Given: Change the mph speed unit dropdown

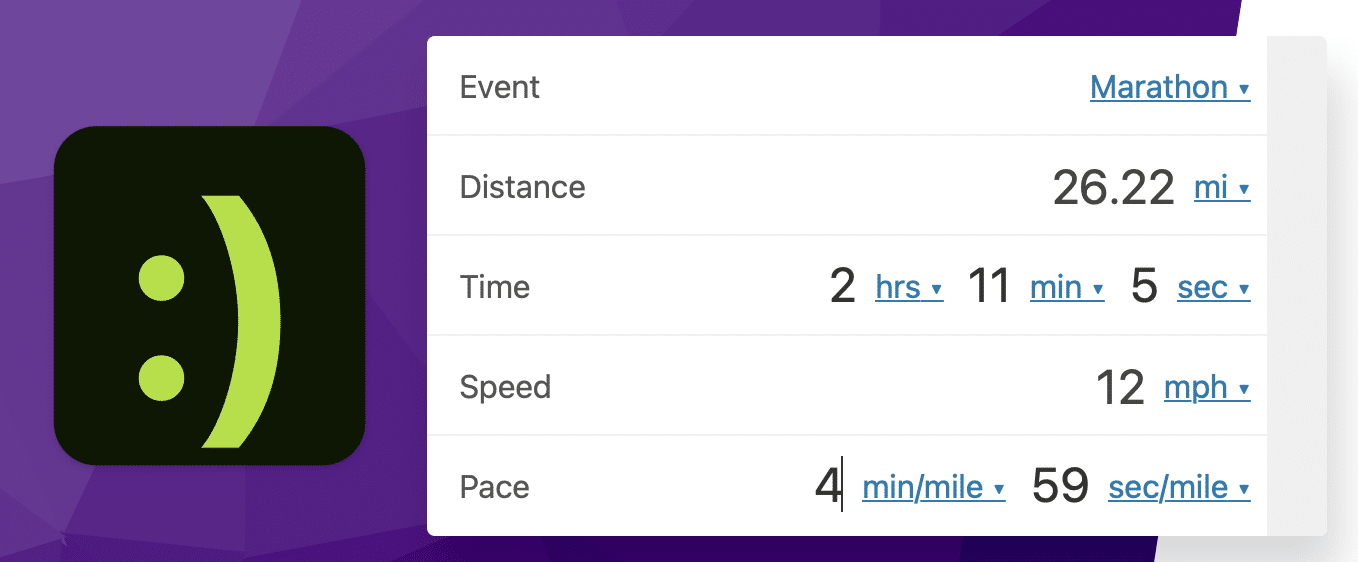Looking at the screenshot, I should [1206, 388].
